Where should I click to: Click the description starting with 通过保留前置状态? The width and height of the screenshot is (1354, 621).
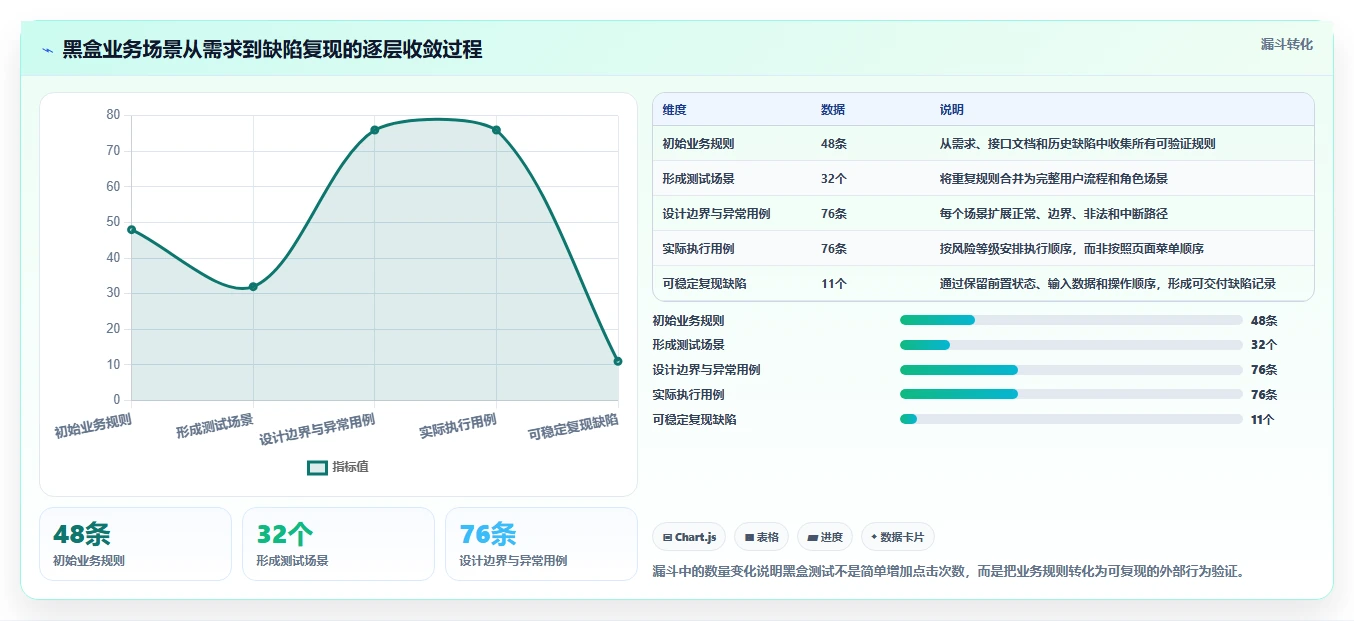pos(1108,284)
